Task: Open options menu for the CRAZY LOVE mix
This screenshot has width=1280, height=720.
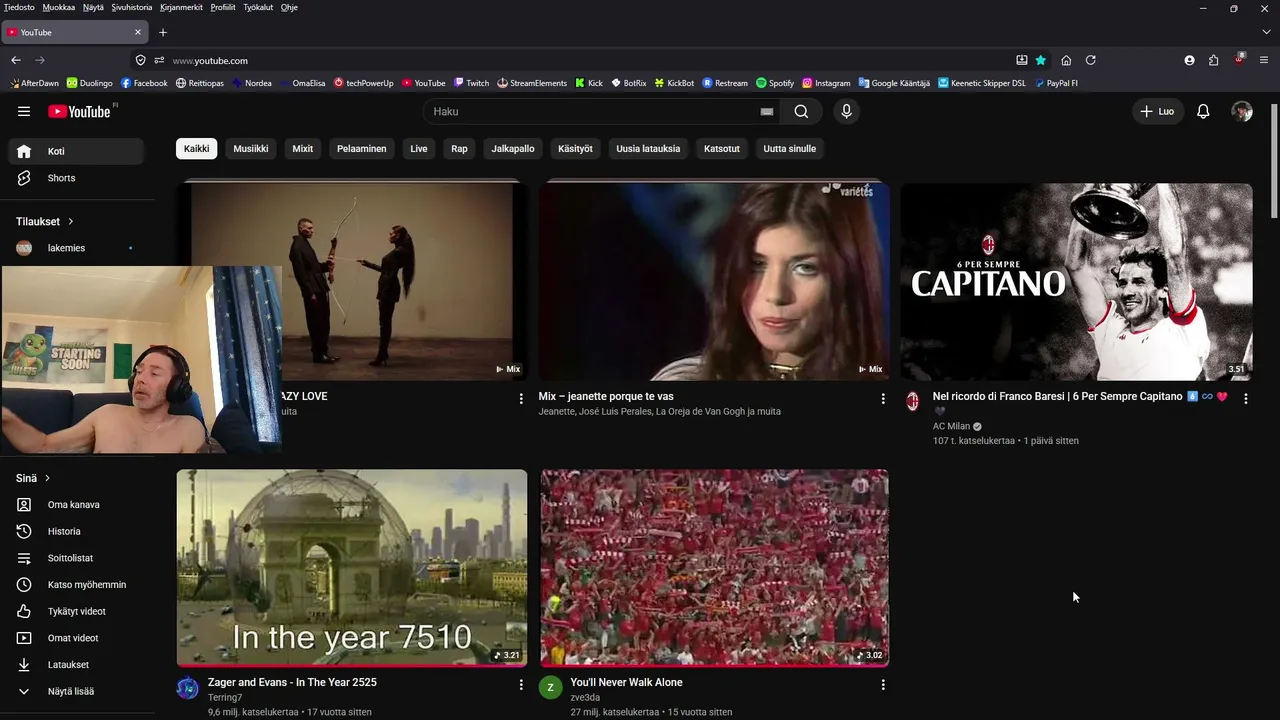Action: [520, 398]
